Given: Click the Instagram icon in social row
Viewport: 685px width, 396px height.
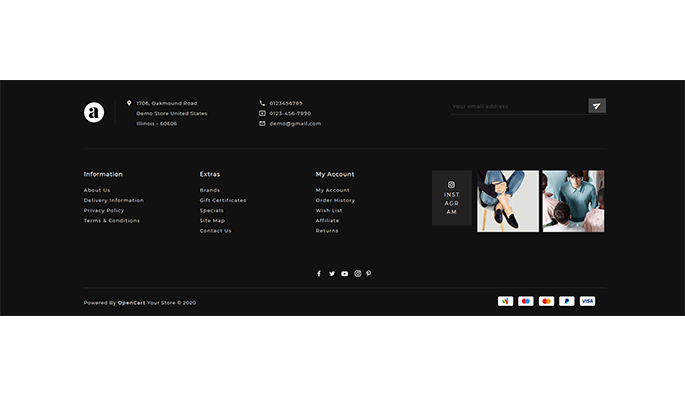Looking at the screenshot, I should tap(358, 274).
